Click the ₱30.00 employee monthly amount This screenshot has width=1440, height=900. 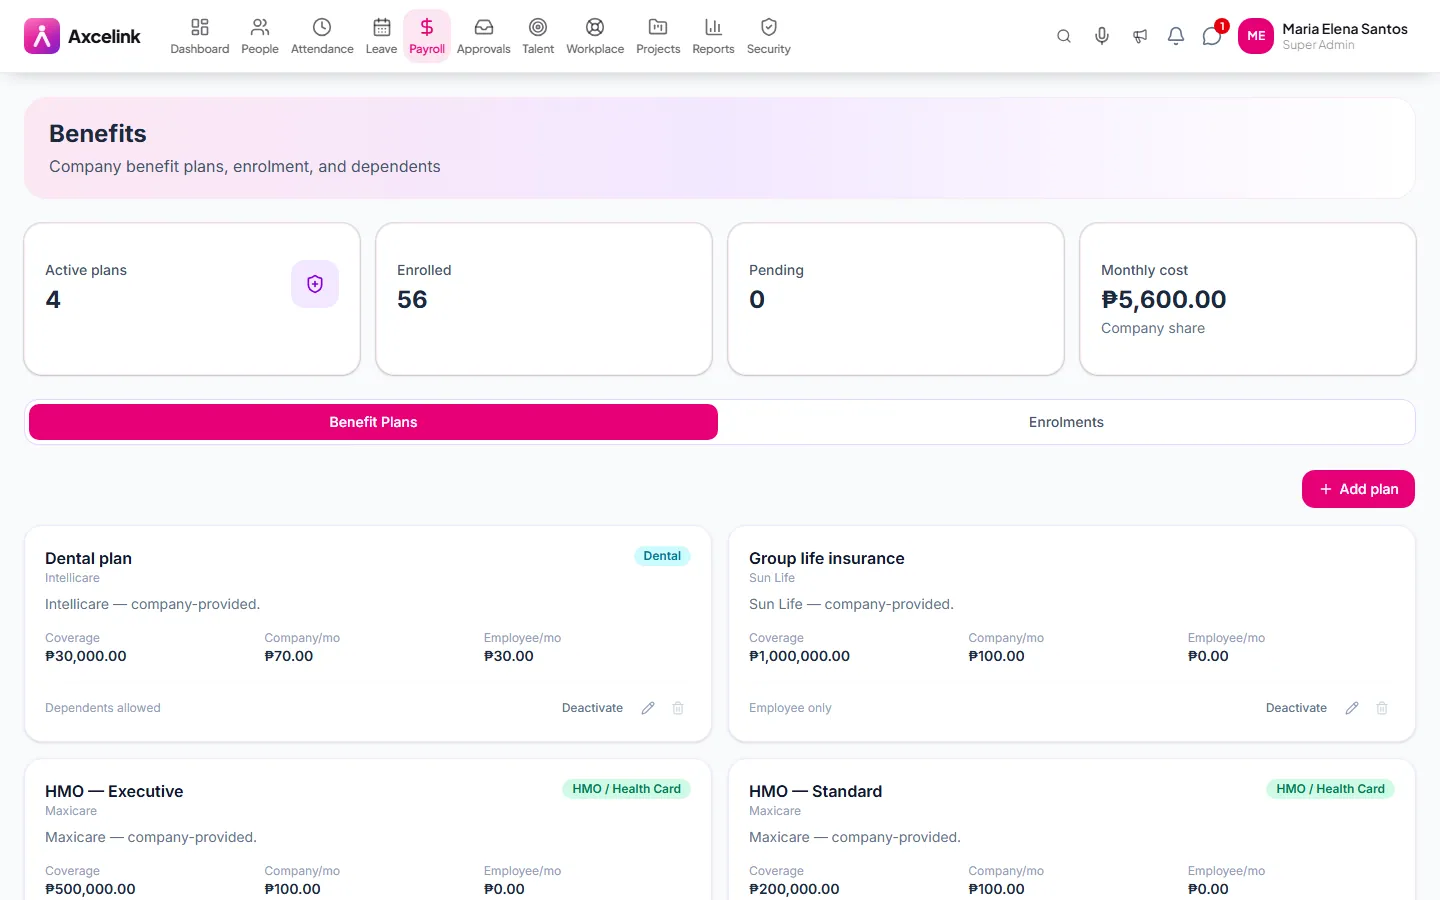(509, 656)
